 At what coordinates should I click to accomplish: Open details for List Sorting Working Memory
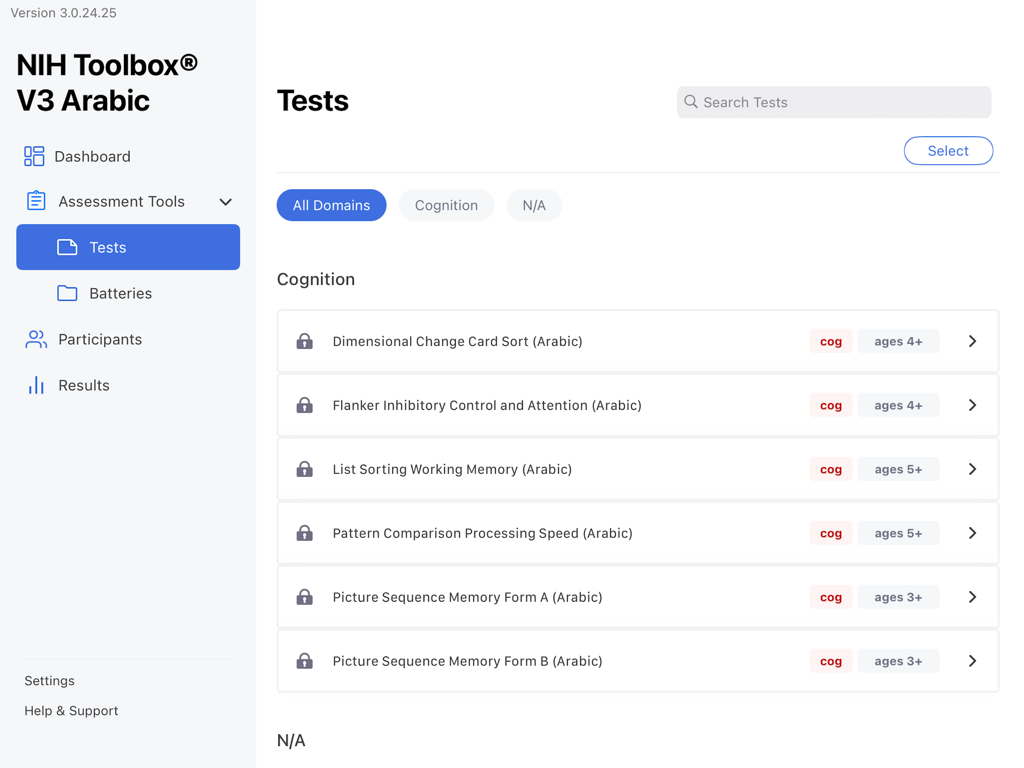pyautogui.click(x=972, y=469)
